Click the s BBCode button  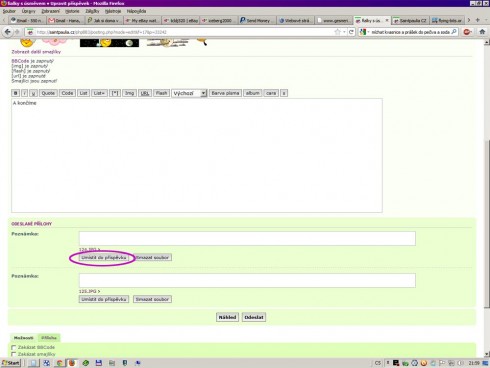(x=284, y=93)
